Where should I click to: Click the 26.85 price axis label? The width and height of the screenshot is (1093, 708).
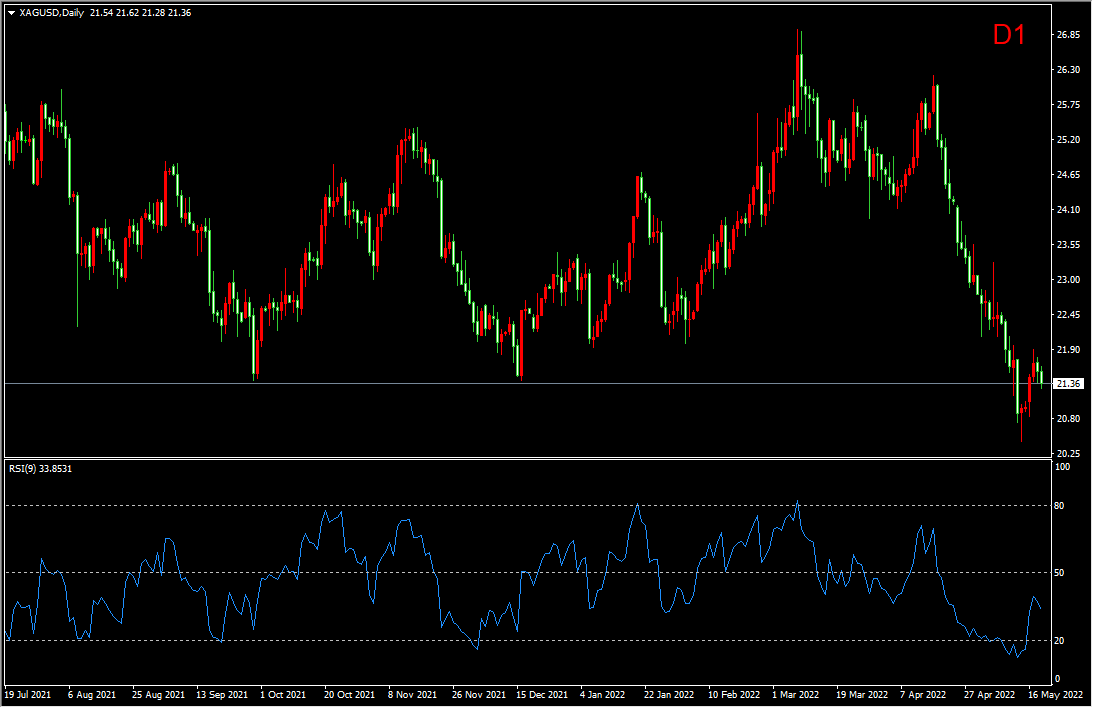pyautogui.click(x=1069, y=35)
